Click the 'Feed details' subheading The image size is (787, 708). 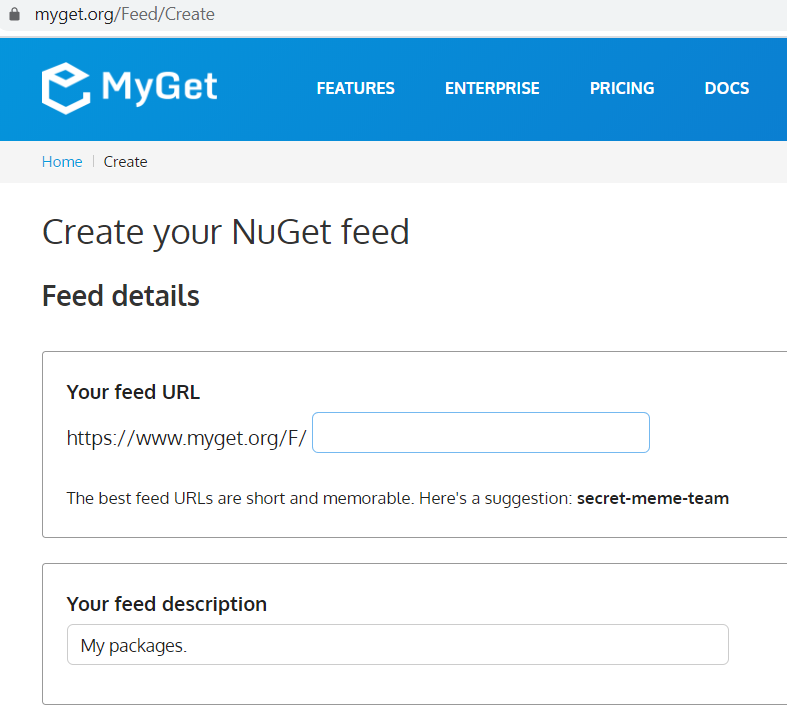click(121, 296)
